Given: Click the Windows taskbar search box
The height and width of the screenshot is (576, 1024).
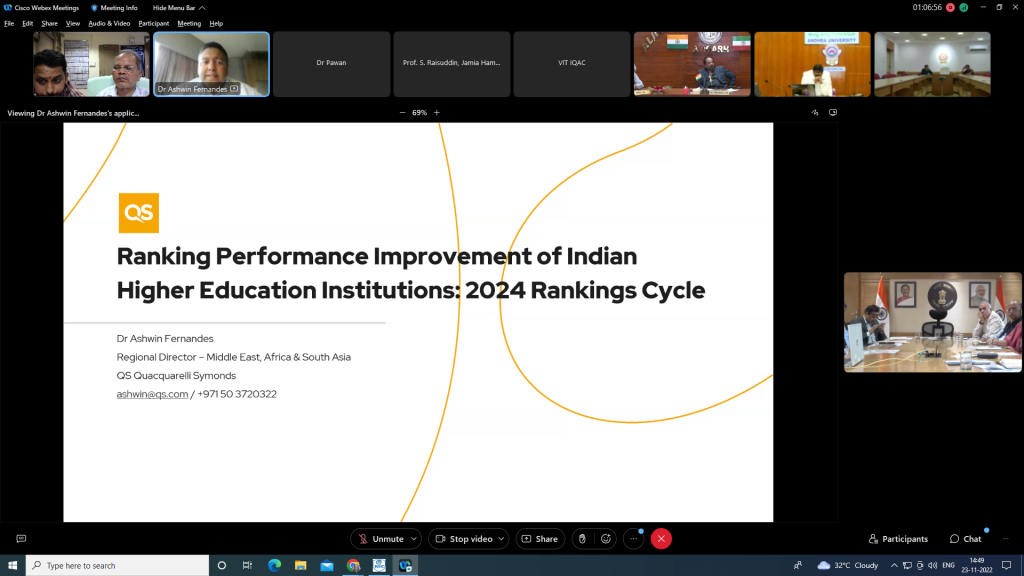Looking at the screenshot, I should (118, 566).
